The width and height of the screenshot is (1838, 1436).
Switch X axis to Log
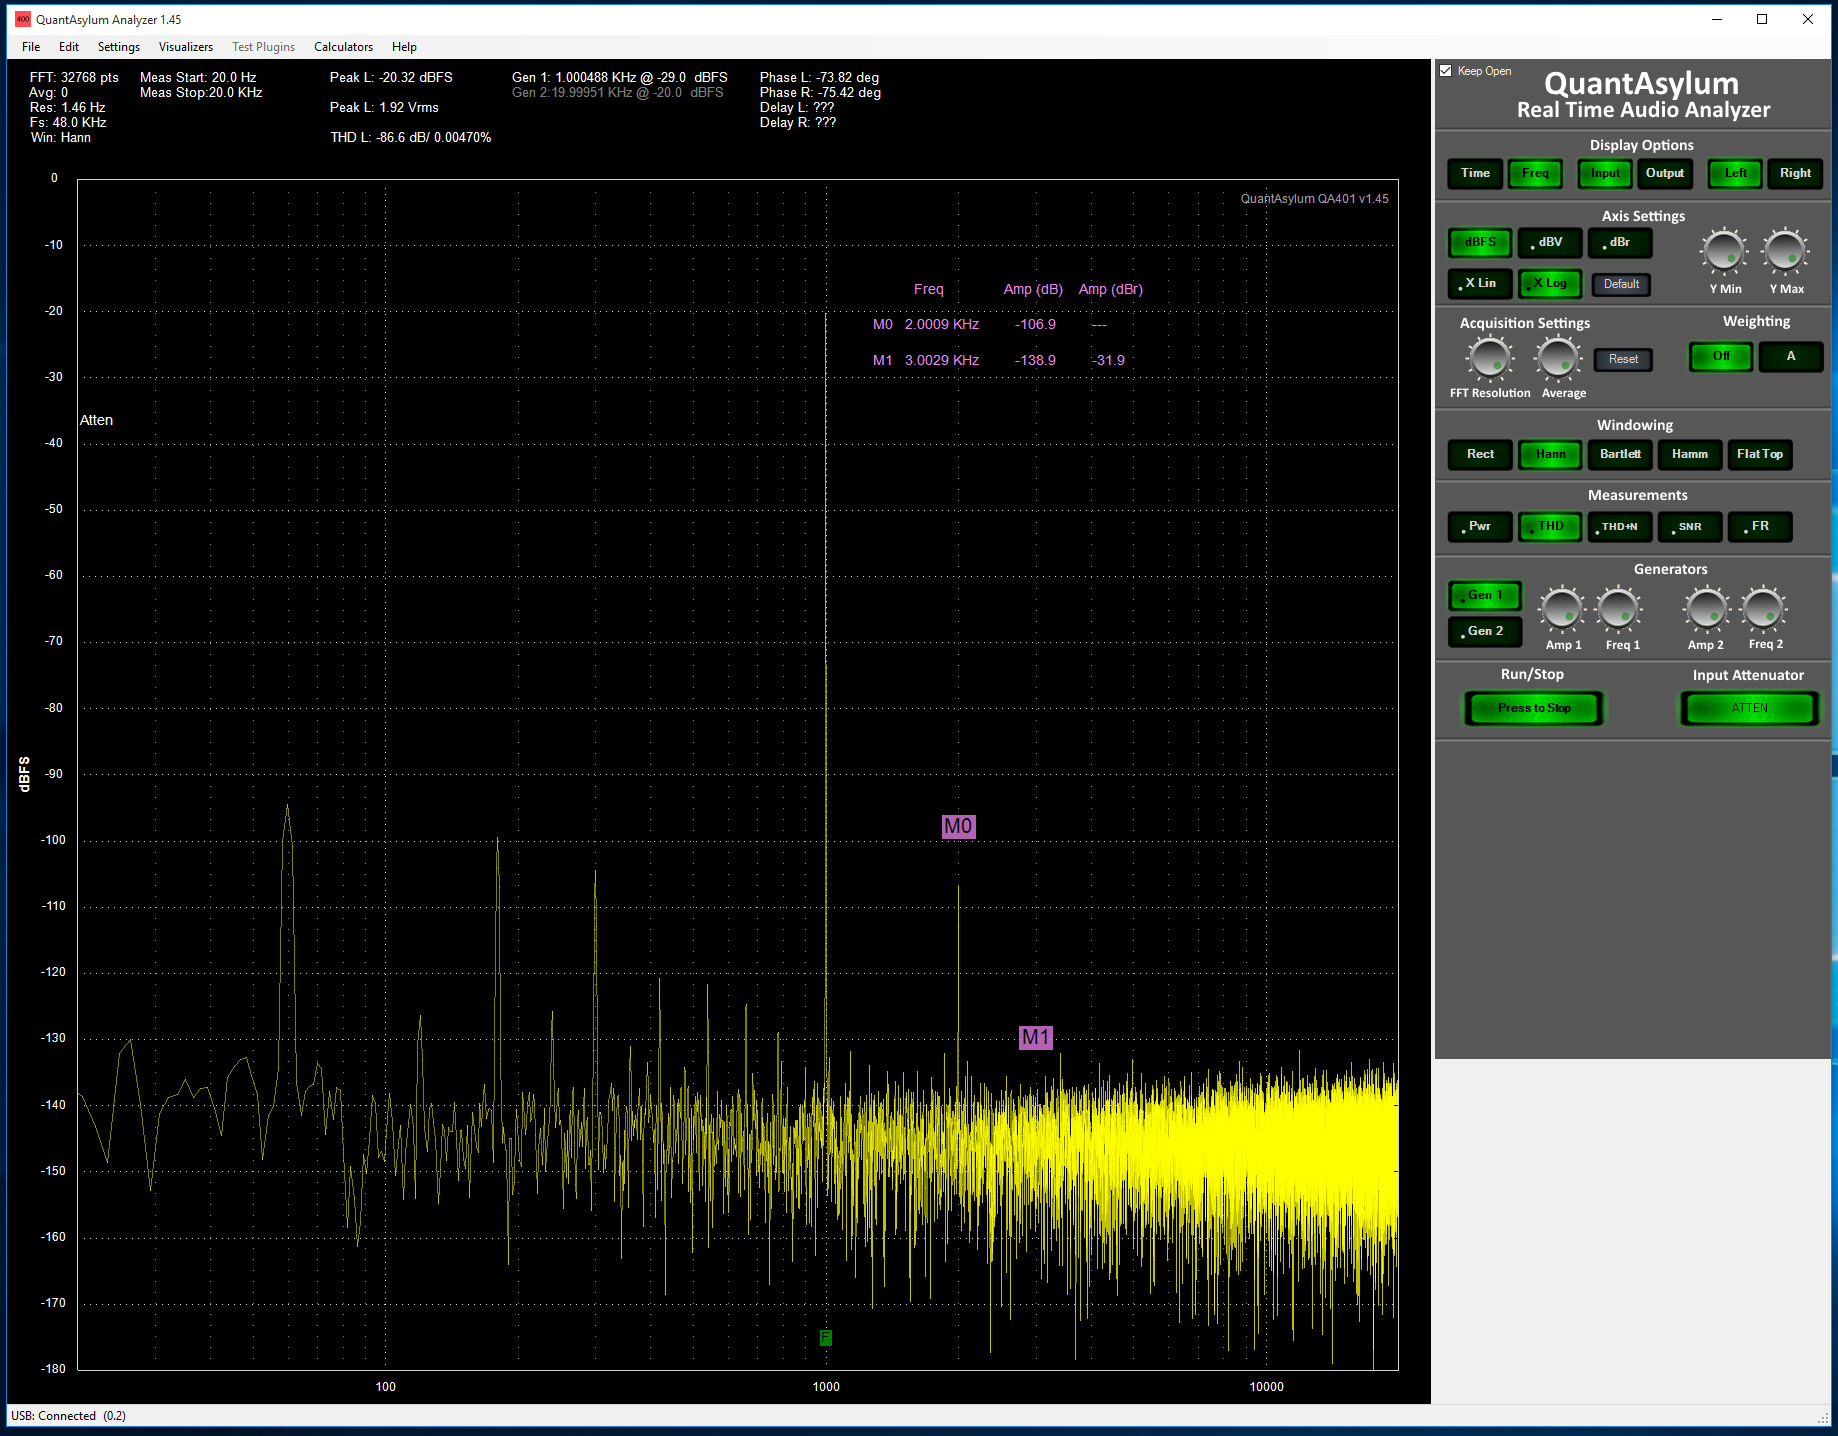click(1550, 283)
